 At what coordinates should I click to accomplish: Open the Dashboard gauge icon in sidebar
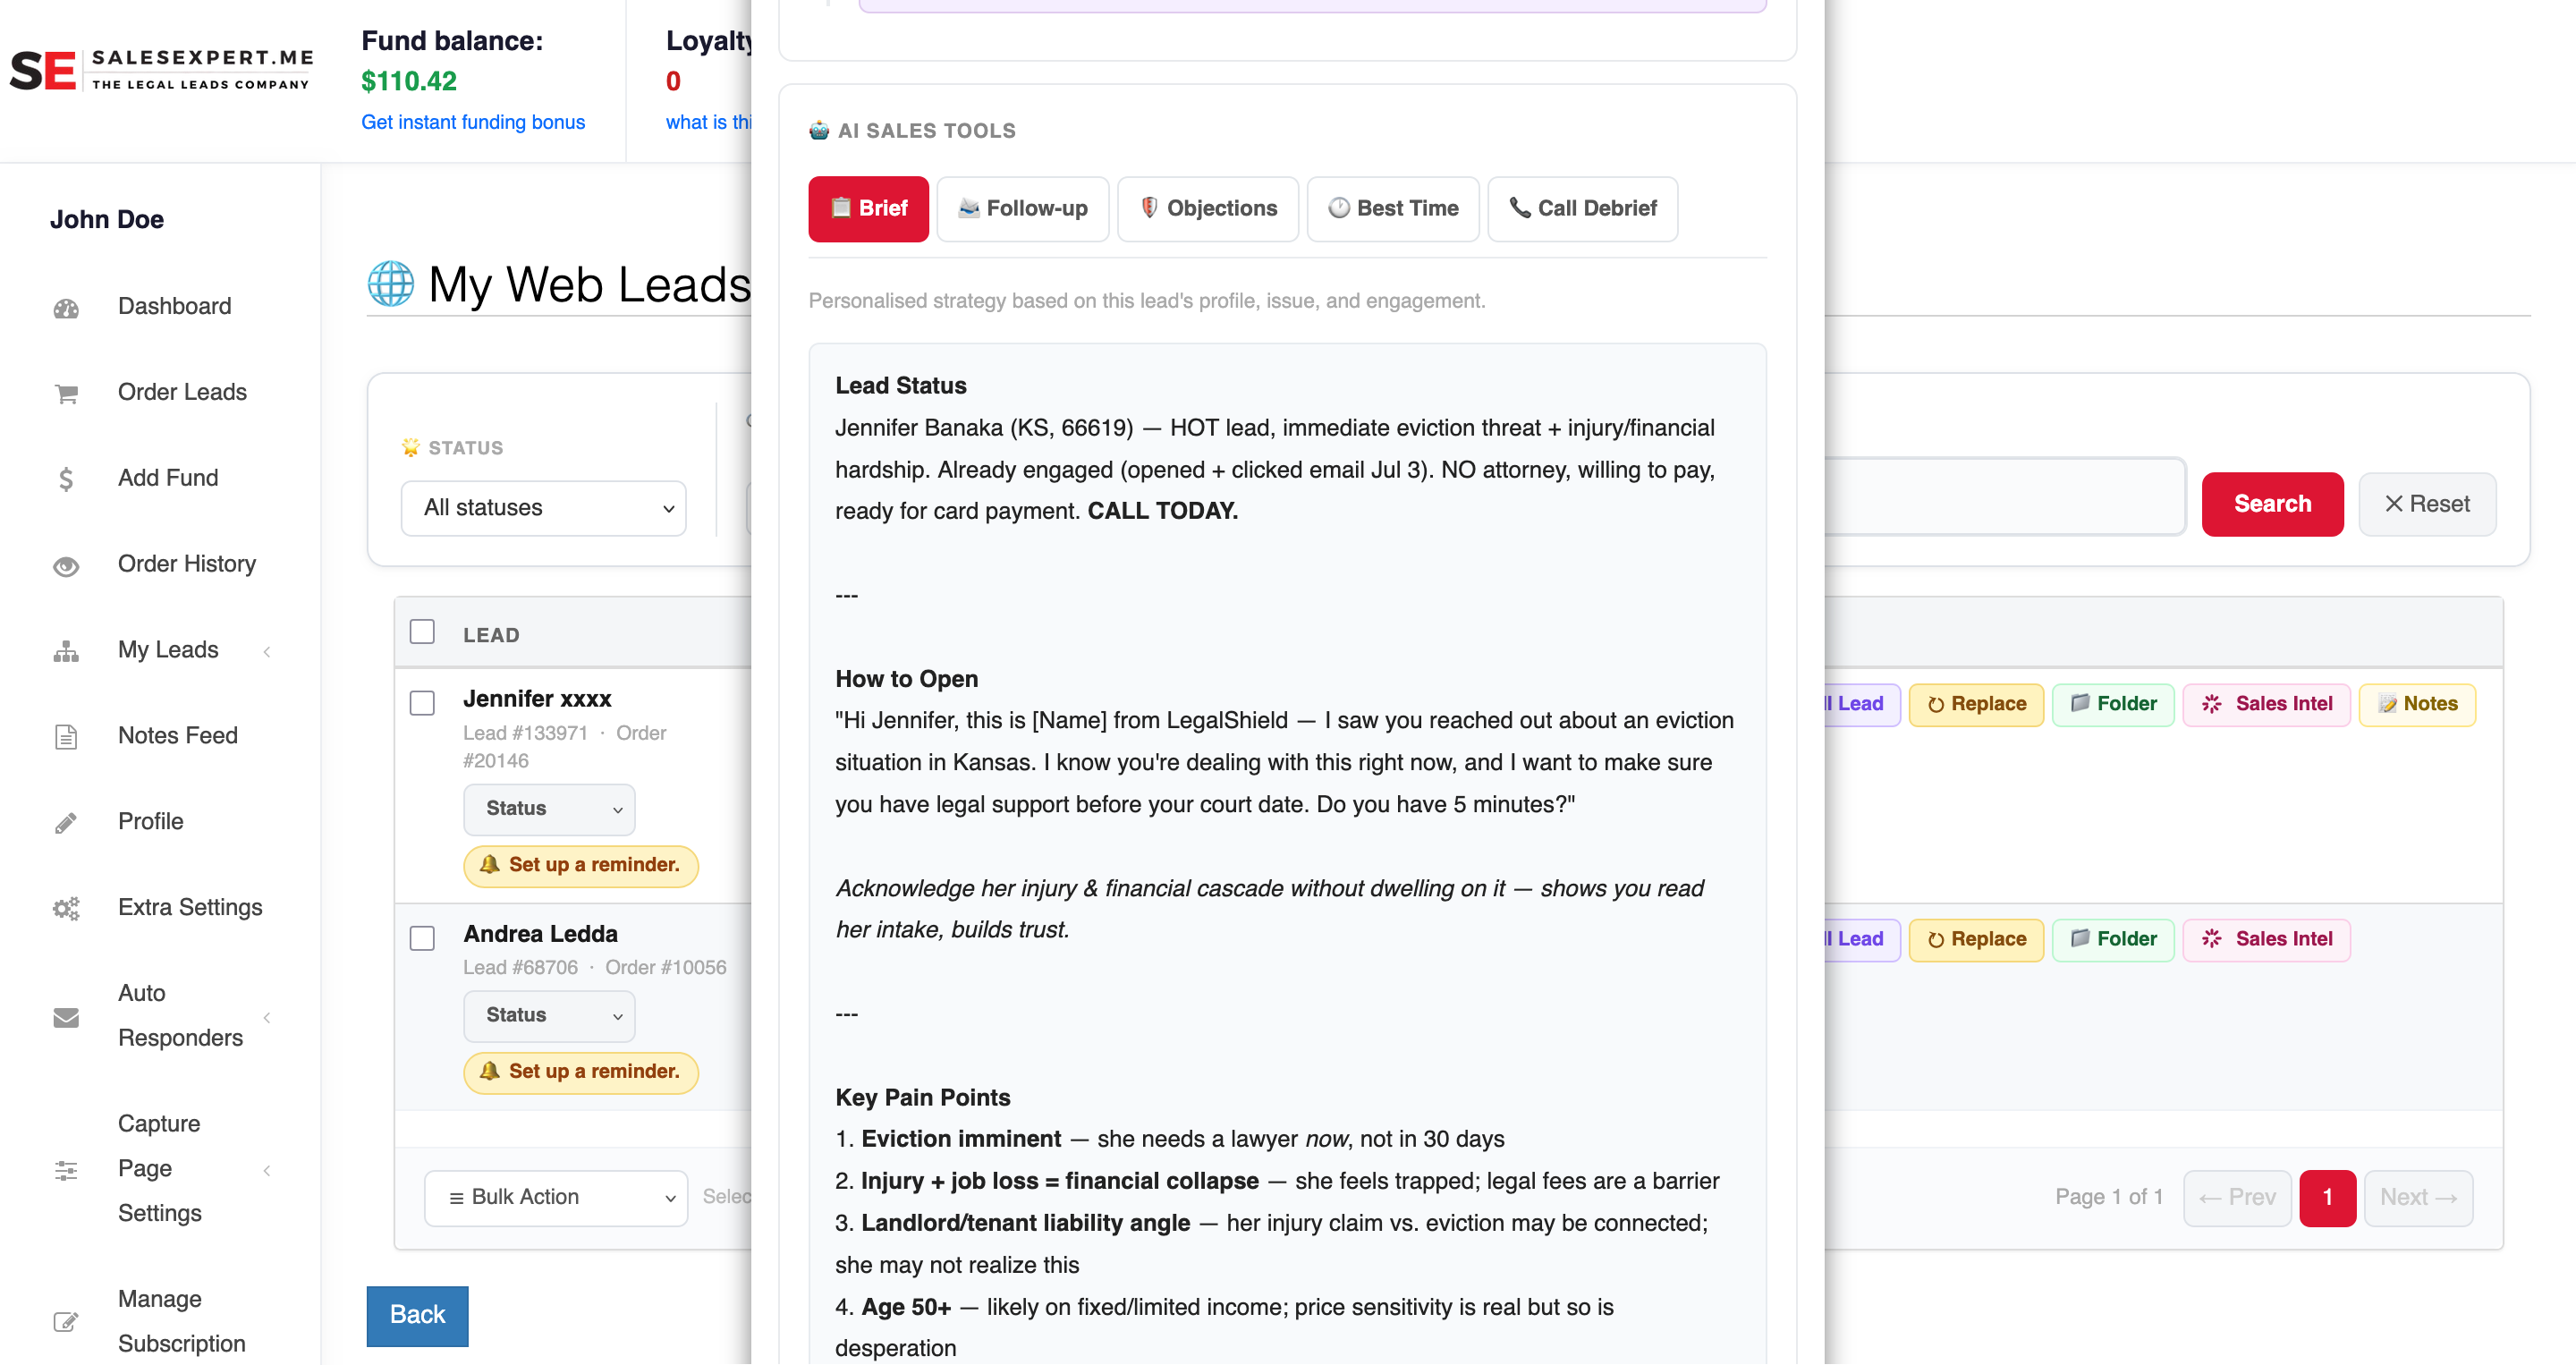[x=66, y=308]
